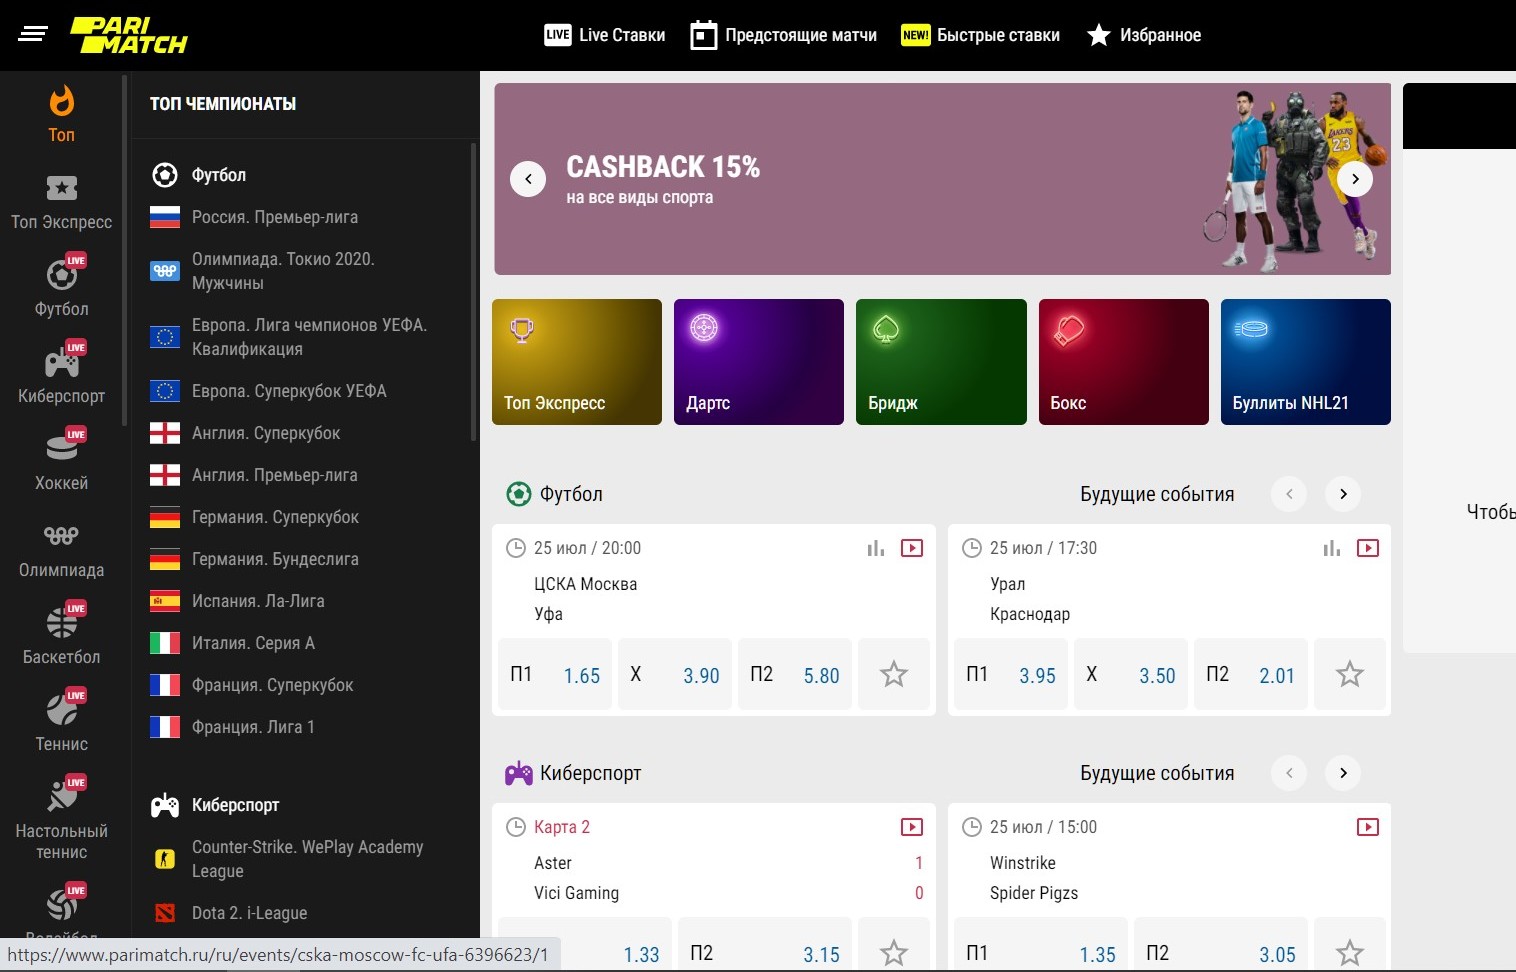Open video stream for Aster - Vici Gaming

[x=912, y=827]
